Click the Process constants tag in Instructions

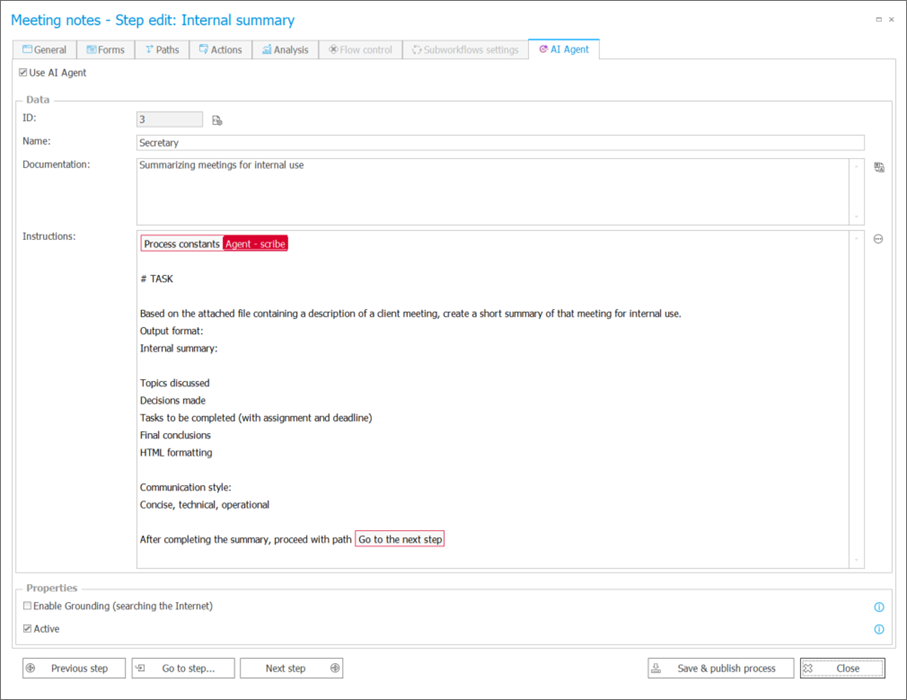(181, 244)
